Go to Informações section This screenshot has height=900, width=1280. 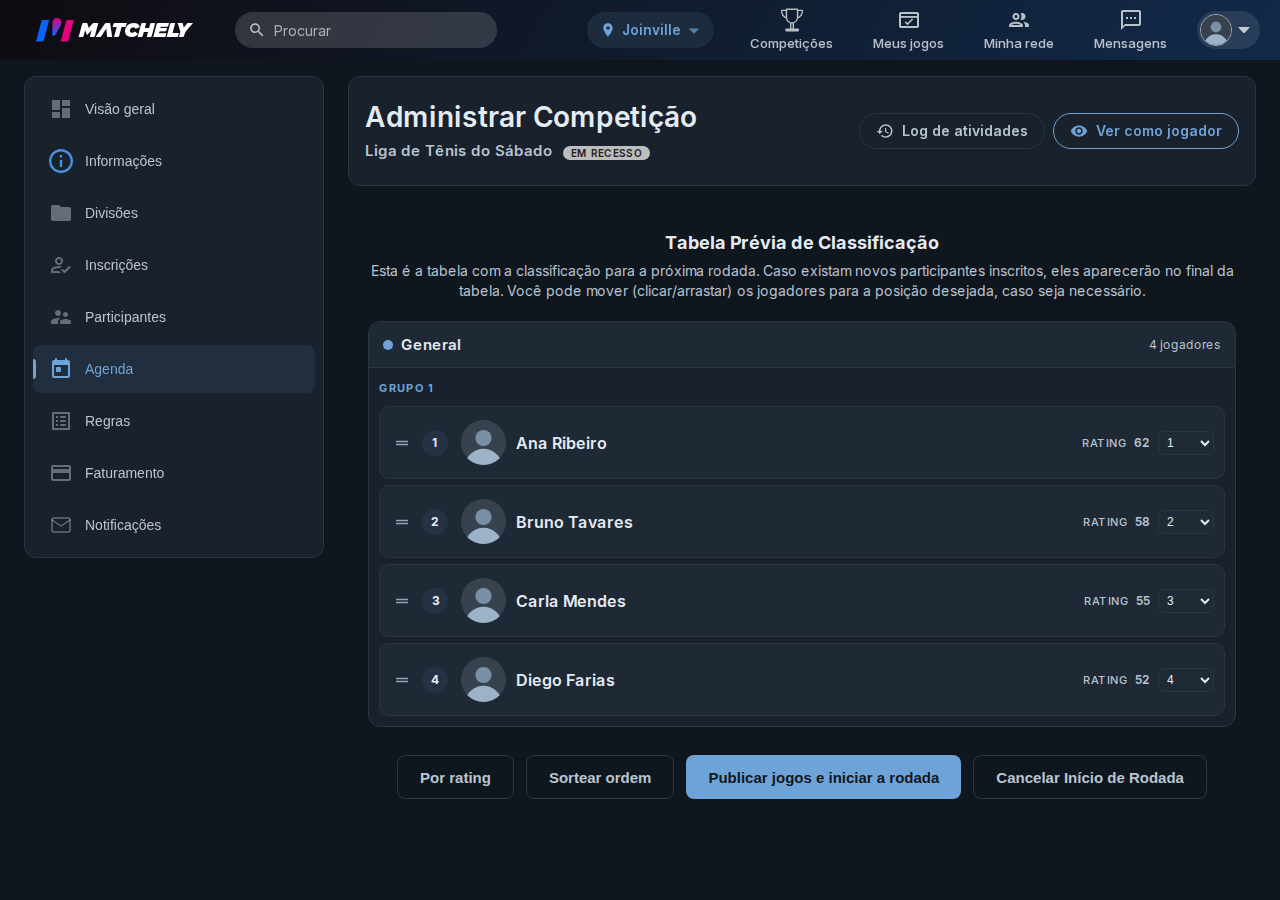tap(174, 161)
